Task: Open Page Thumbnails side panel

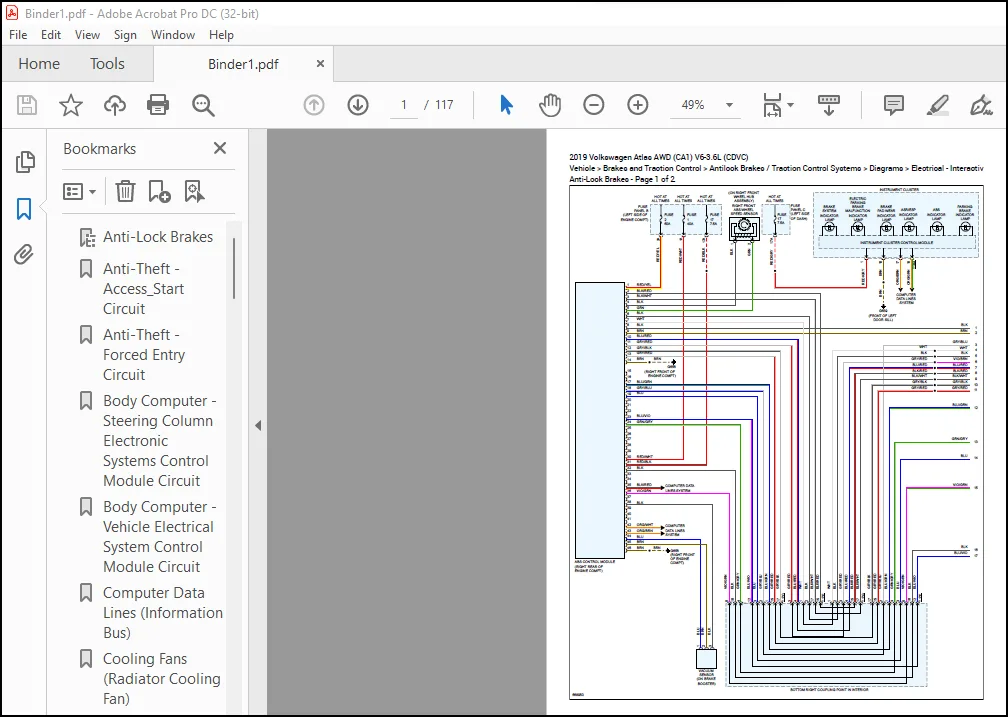Action: [x=24, y=162]
